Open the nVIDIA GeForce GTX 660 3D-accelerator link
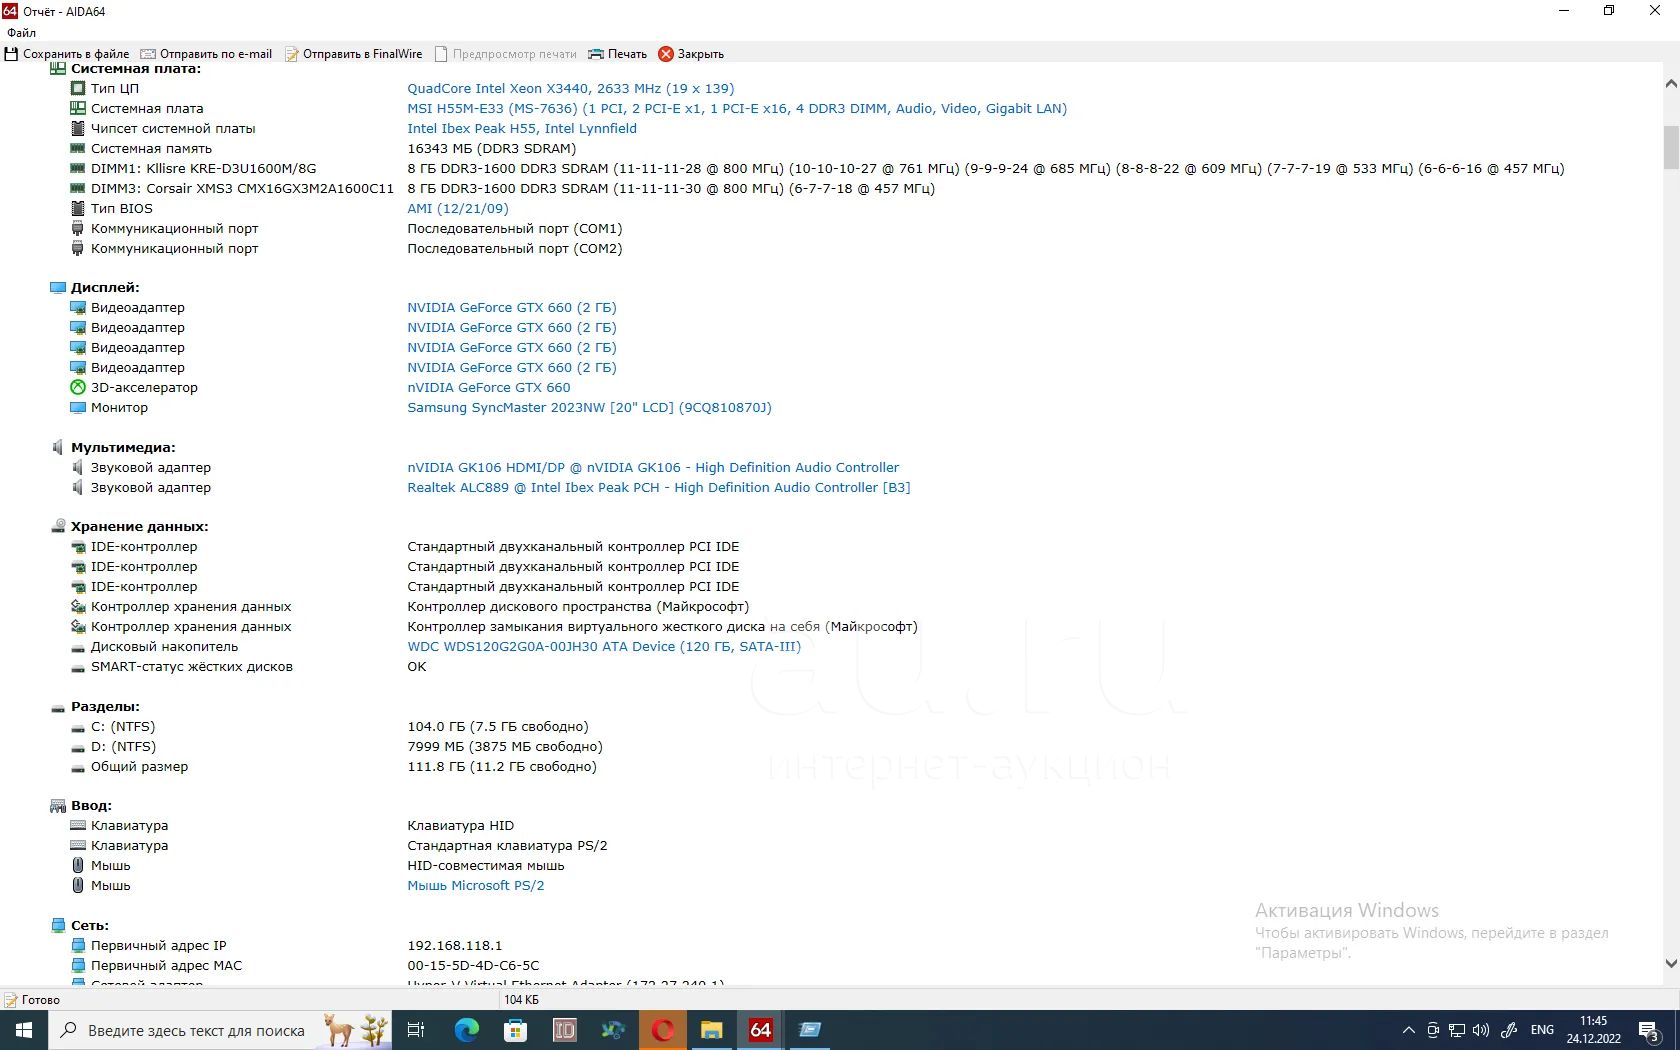Image resolution: width=1680 pixels, height=1050 pixels. pos(489,387)
